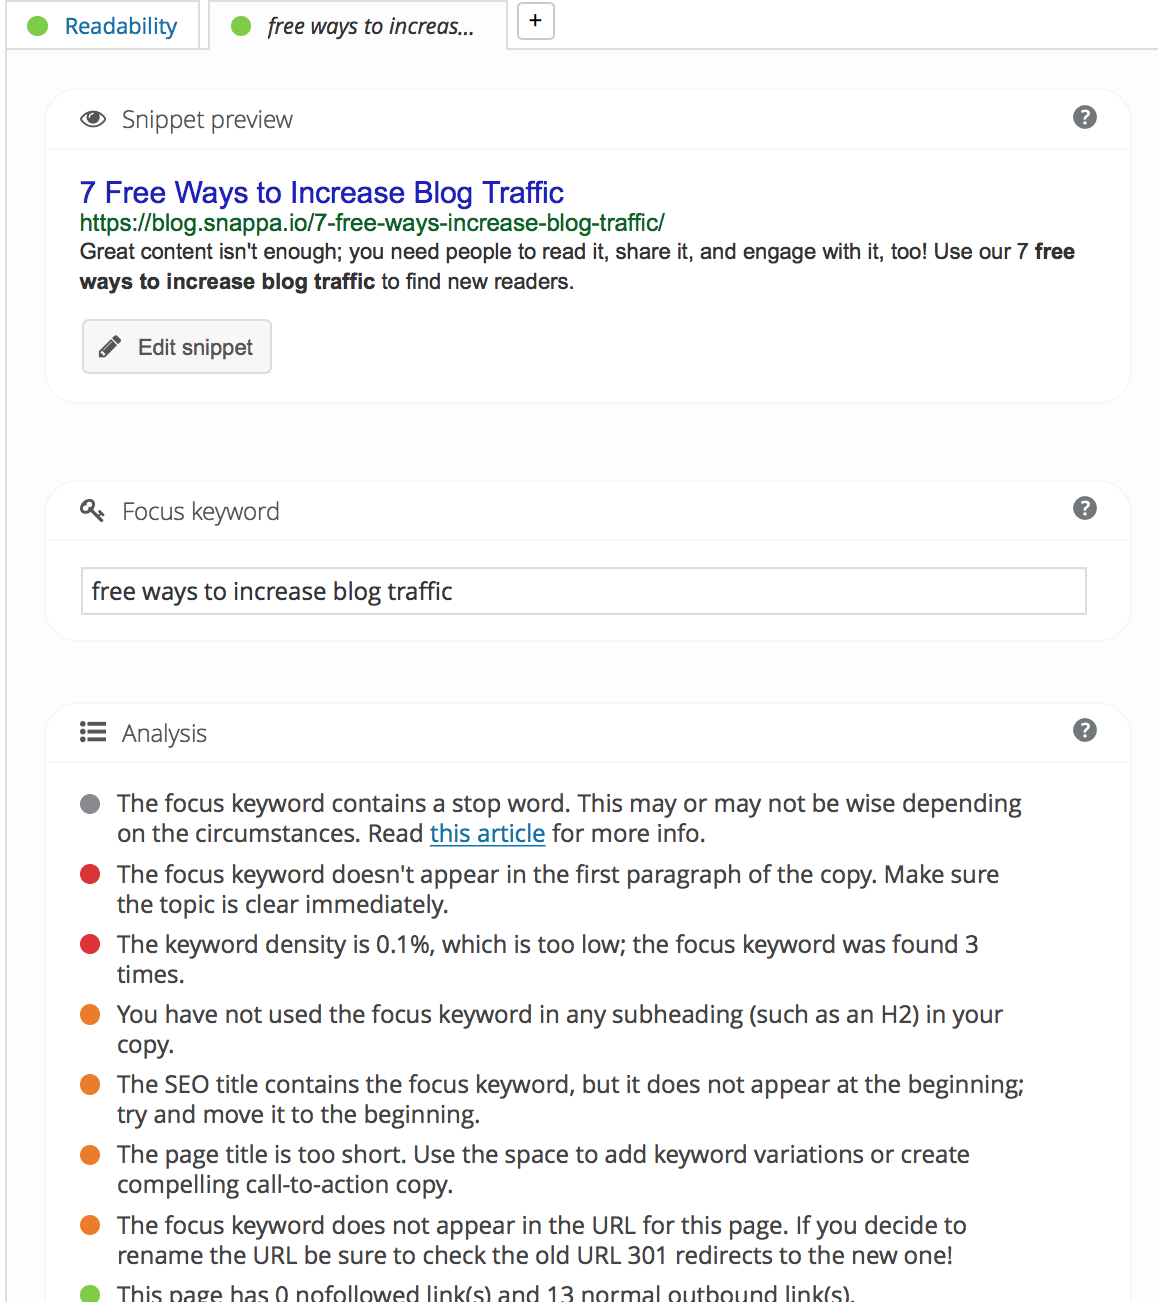Click the red bullet for keyword density warning
1158x1302 pixels.
[x=90, y=945]
